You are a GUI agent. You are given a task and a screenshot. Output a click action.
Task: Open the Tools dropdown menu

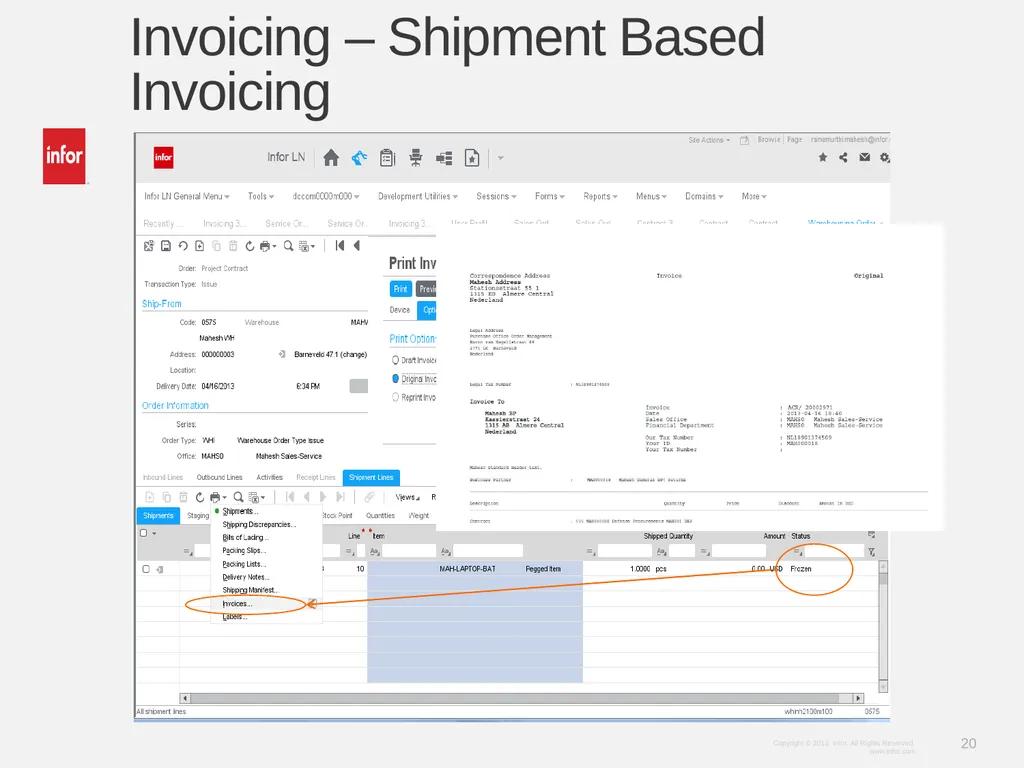[261, 196]
